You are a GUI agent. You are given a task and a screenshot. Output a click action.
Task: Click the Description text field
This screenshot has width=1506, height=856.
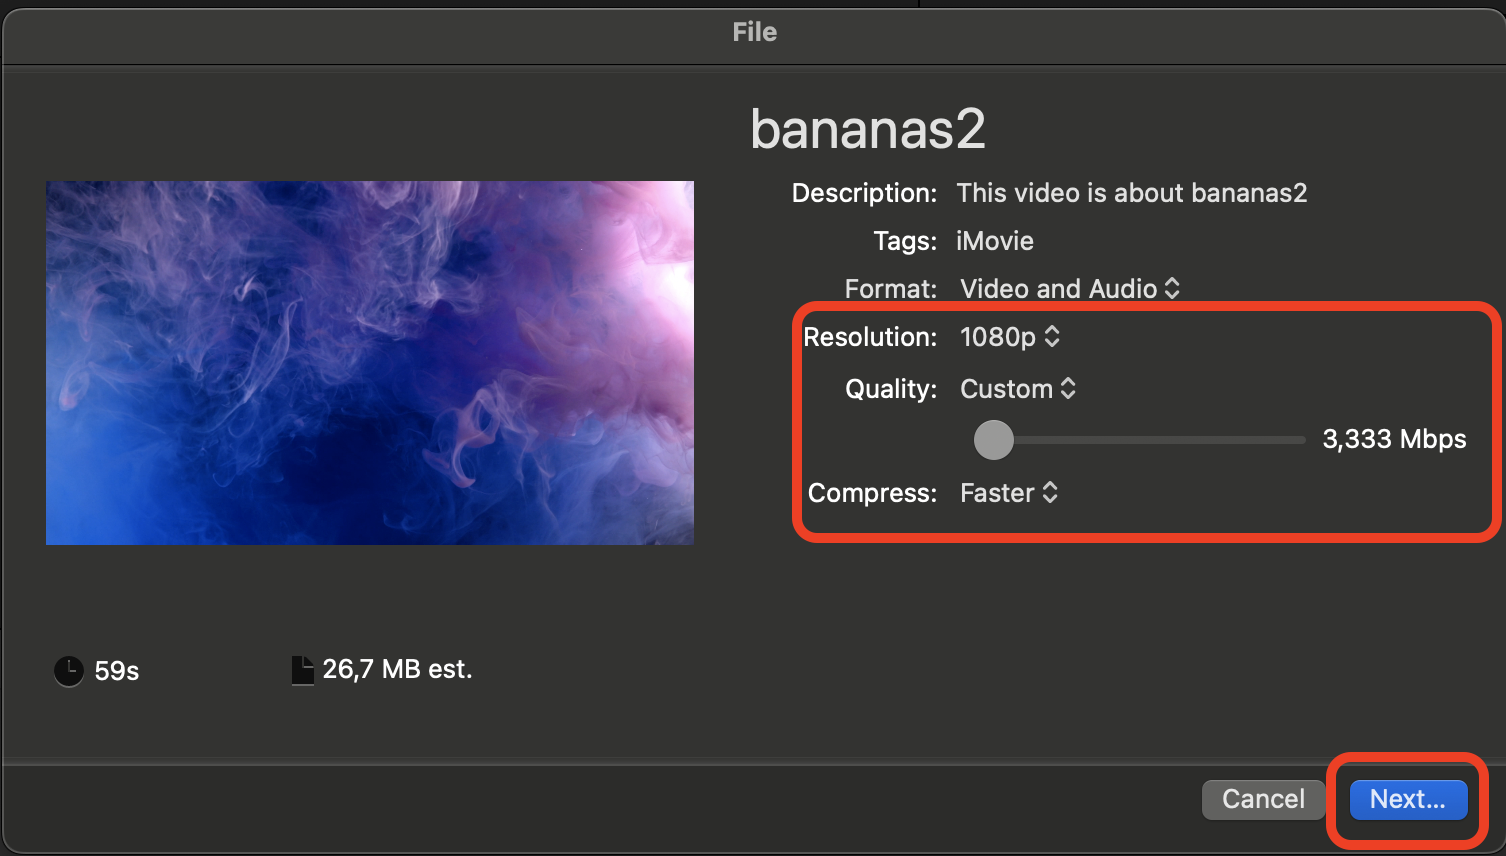(x=1131, y=193)
